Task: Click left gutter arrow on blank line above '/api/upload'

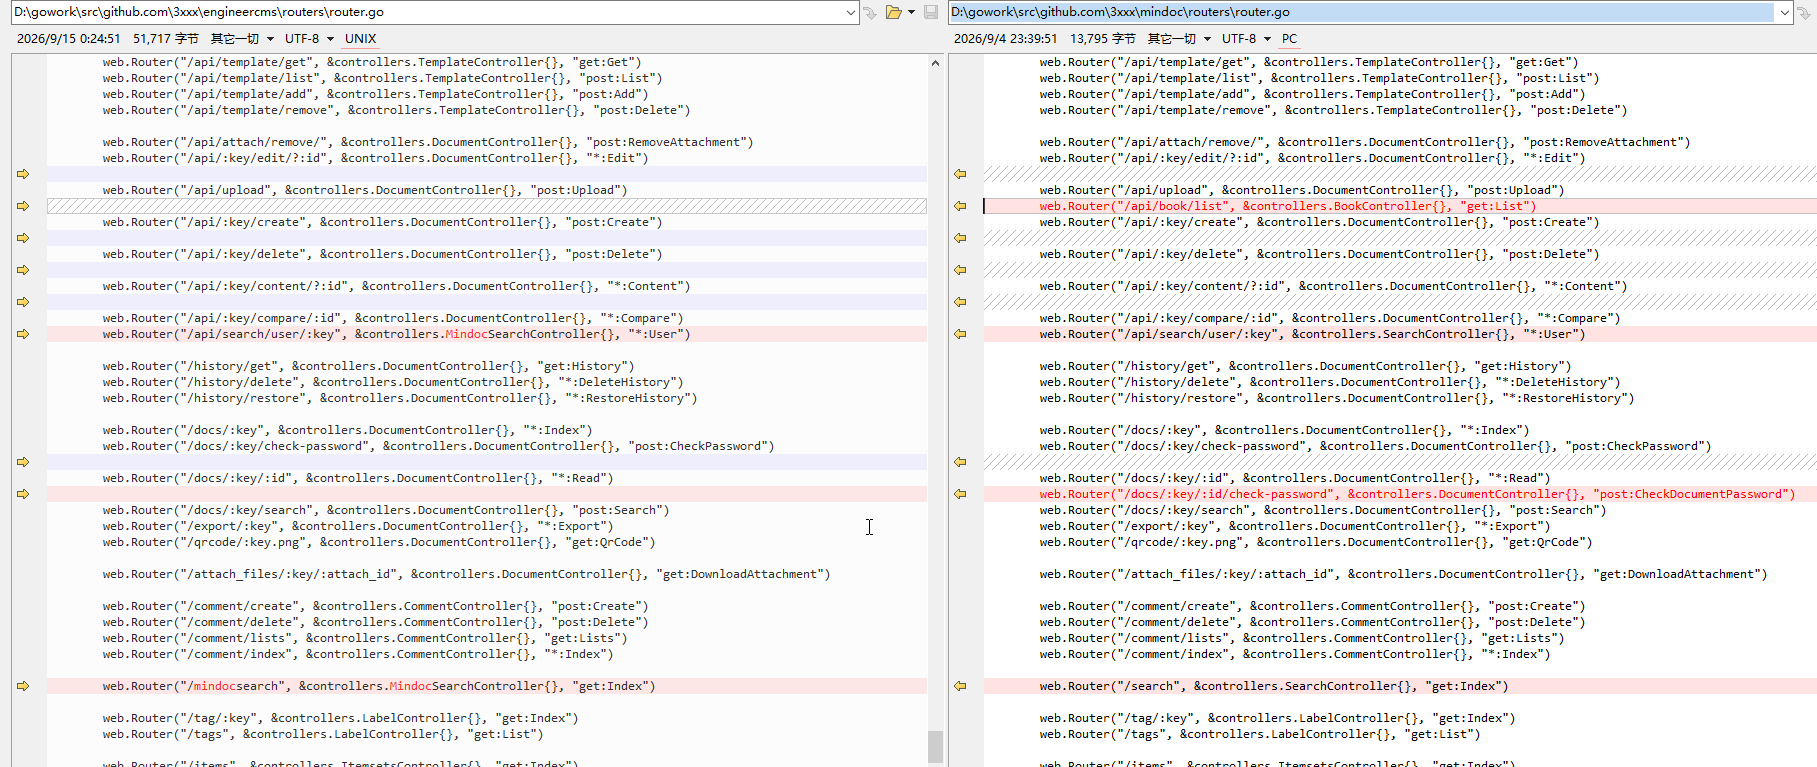Action: click(23, 174)
